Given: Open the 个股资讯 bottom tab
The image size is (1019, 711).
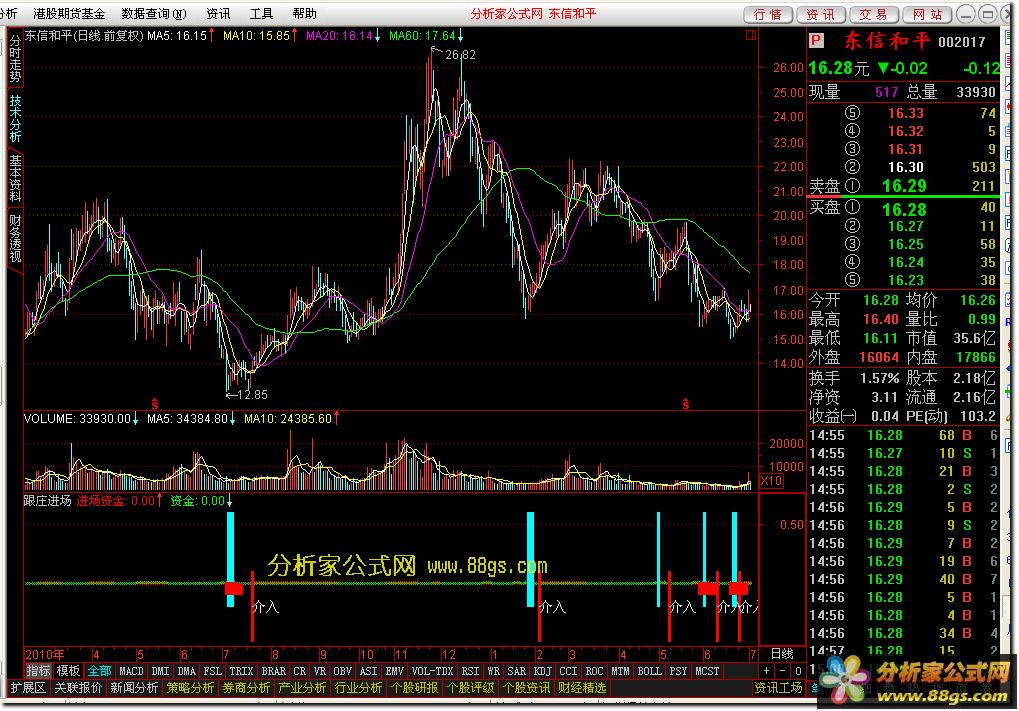Looking at the screenshot, I should (x=526, y=688).
